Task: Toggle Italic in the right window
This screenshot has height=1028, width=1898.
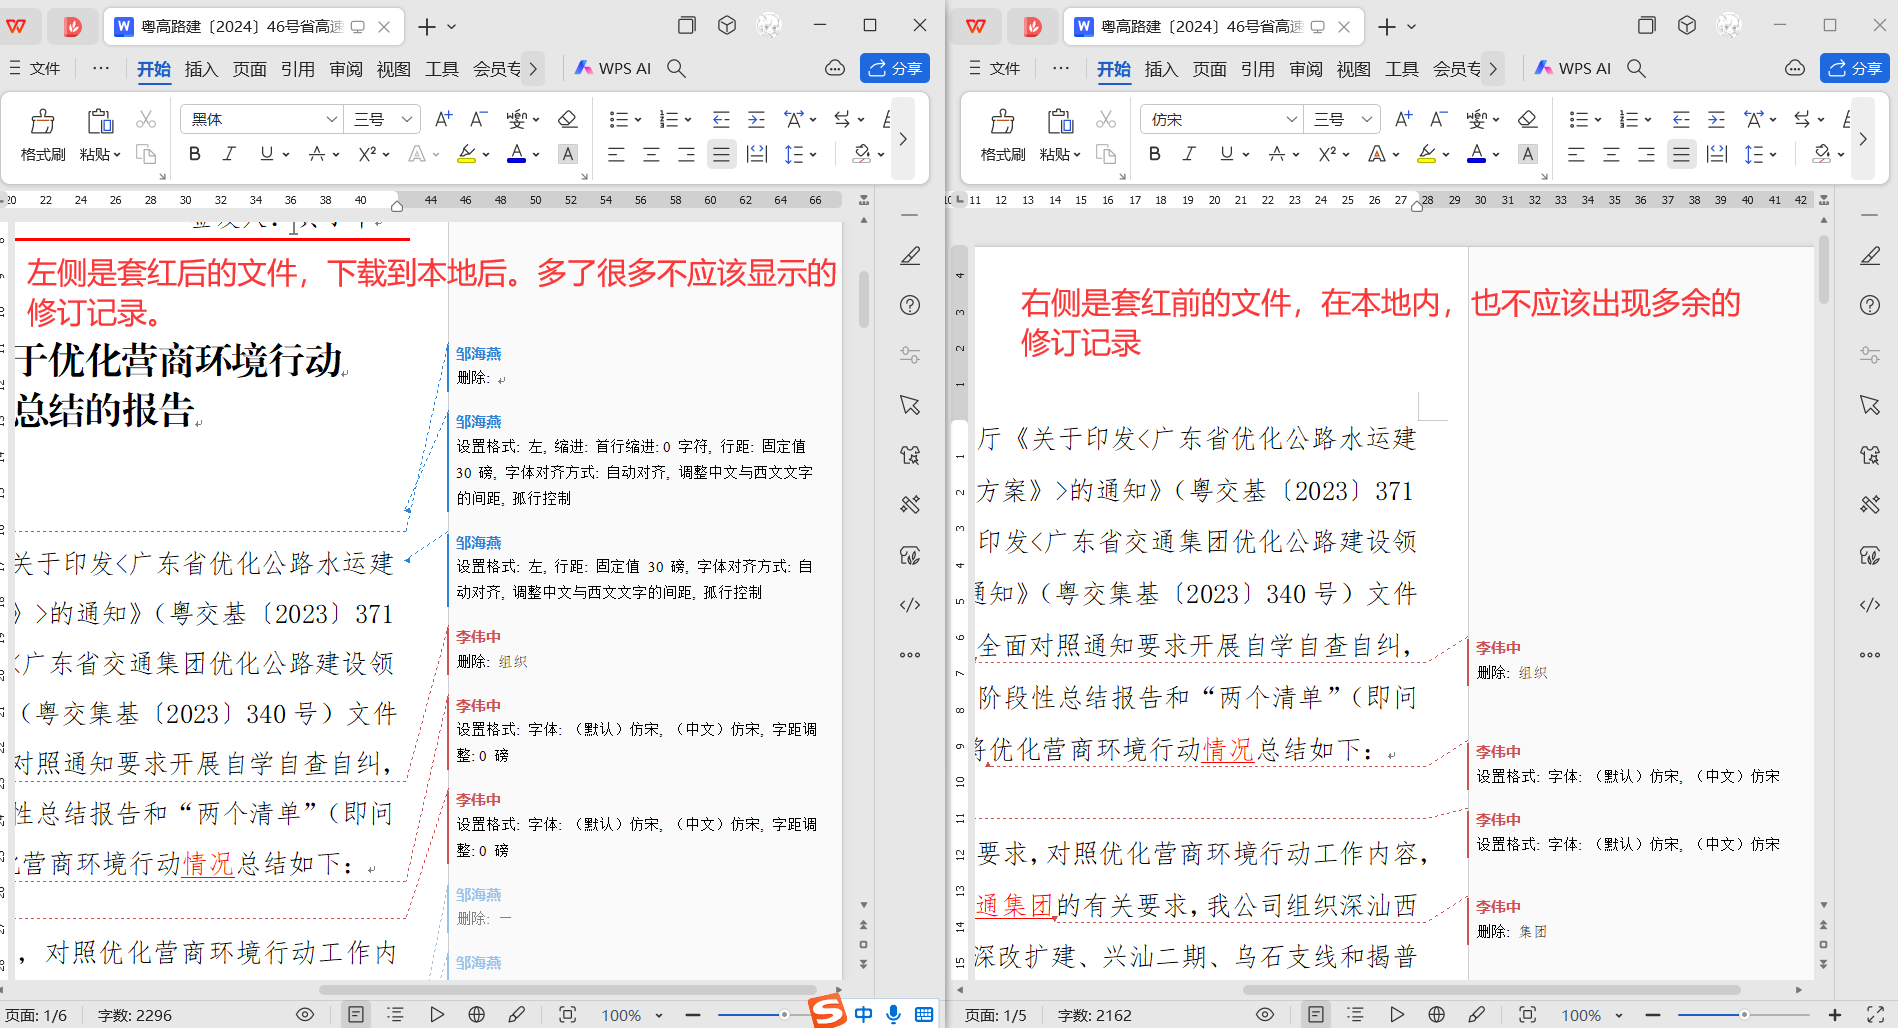Action: 1189,154
